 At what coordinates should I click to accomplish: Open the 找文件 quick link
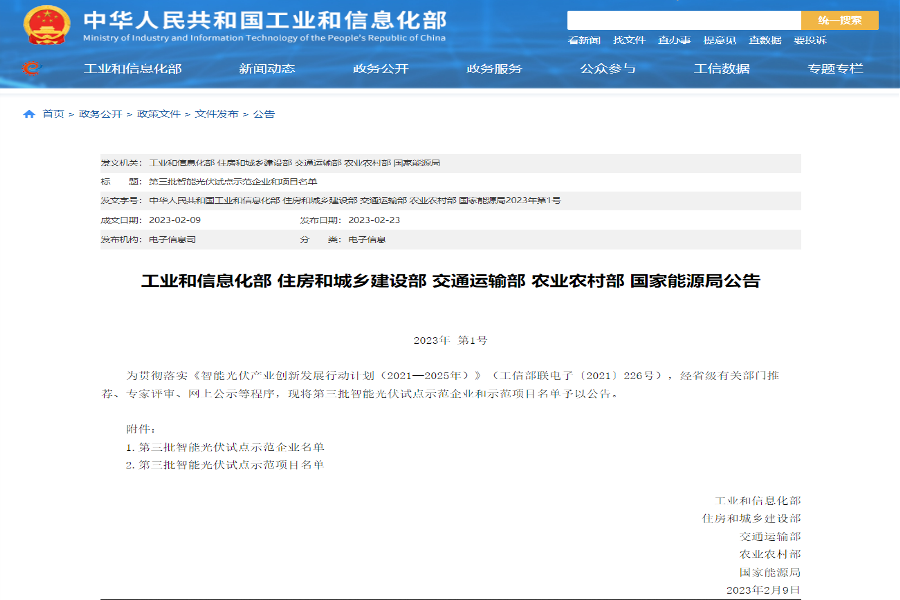629,40
